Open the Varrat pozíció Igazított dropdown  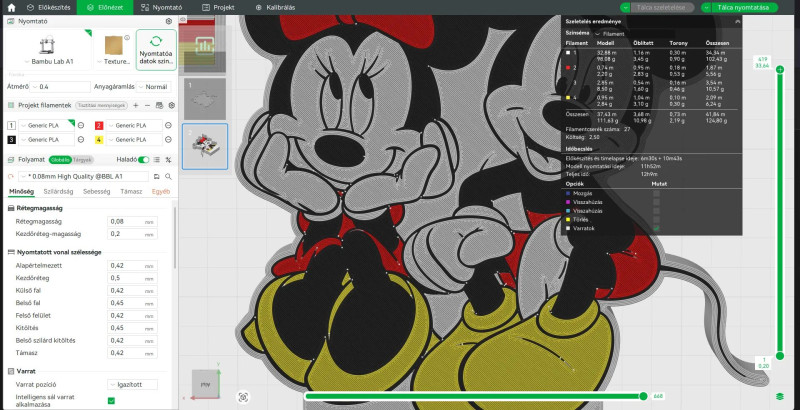coord(132,385)
